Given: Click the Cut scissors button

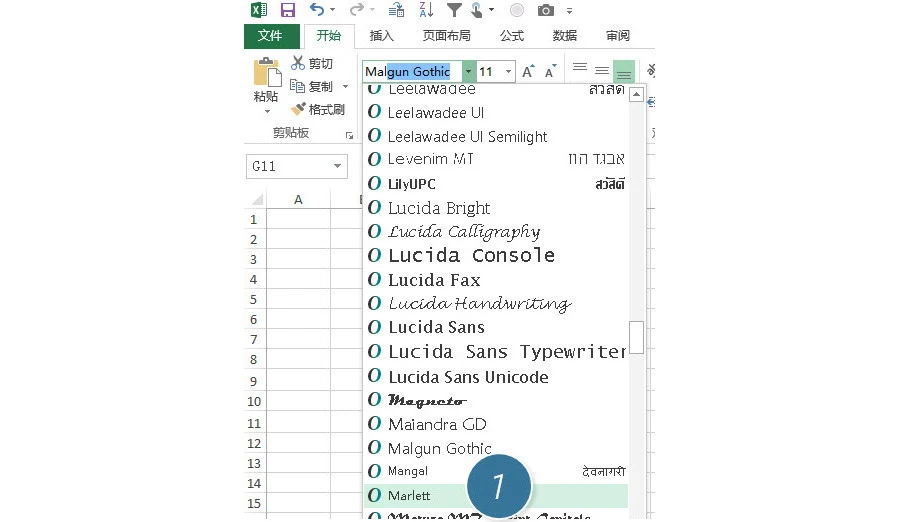Looking at the screenshot, I should (x=312, y=64).
